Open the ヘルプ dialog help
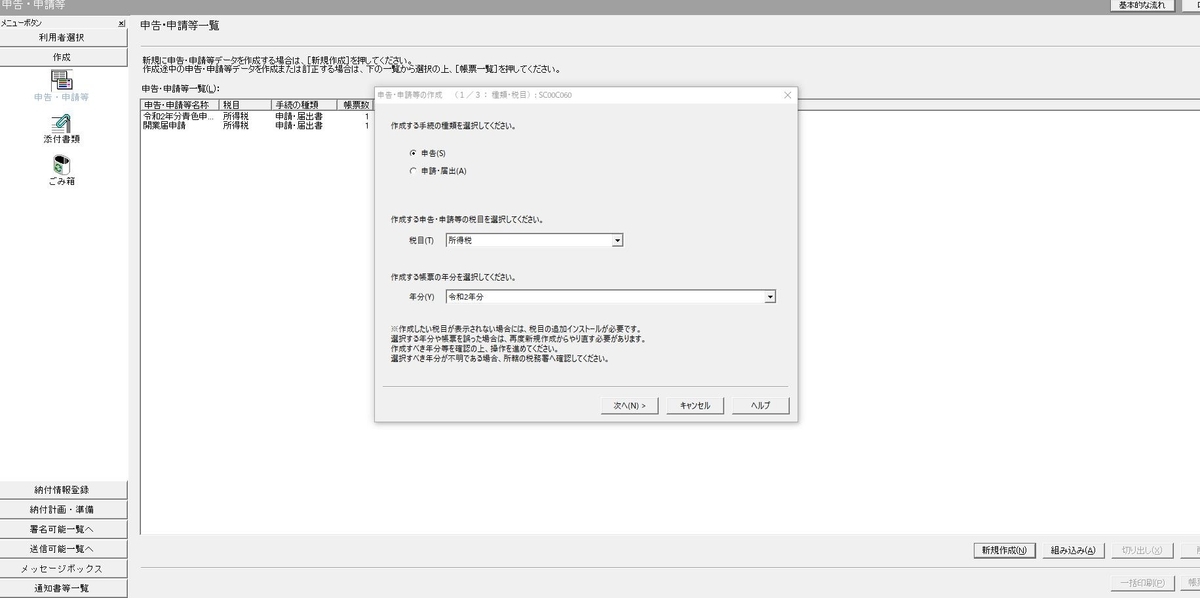Screen dimensions: 1200x598 (x=760, y=405)
